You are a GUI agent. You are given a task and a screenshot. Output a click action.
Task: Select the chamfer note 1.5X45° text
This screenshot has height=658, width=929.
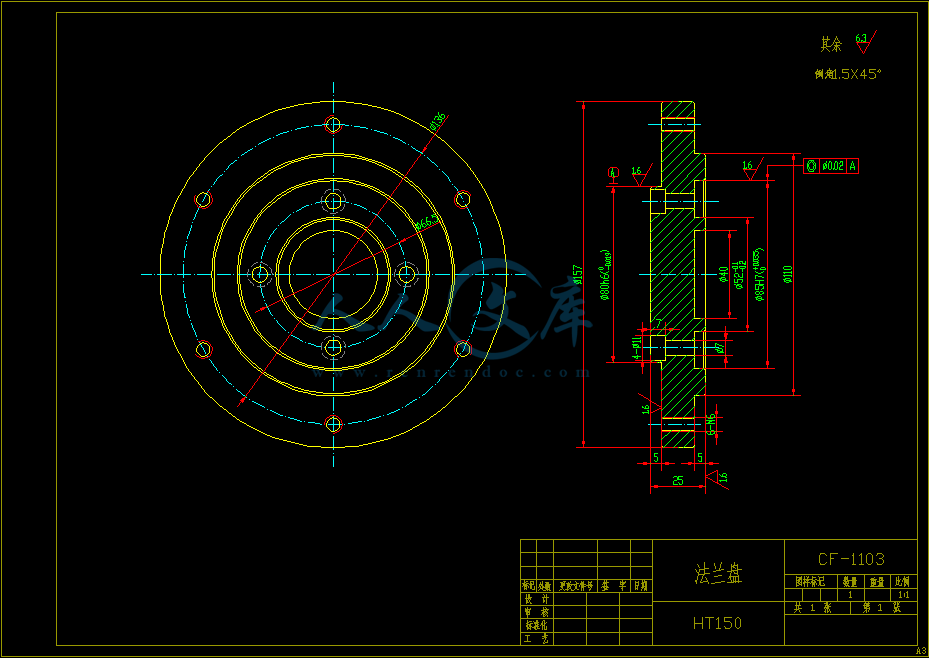click(848, 74)
